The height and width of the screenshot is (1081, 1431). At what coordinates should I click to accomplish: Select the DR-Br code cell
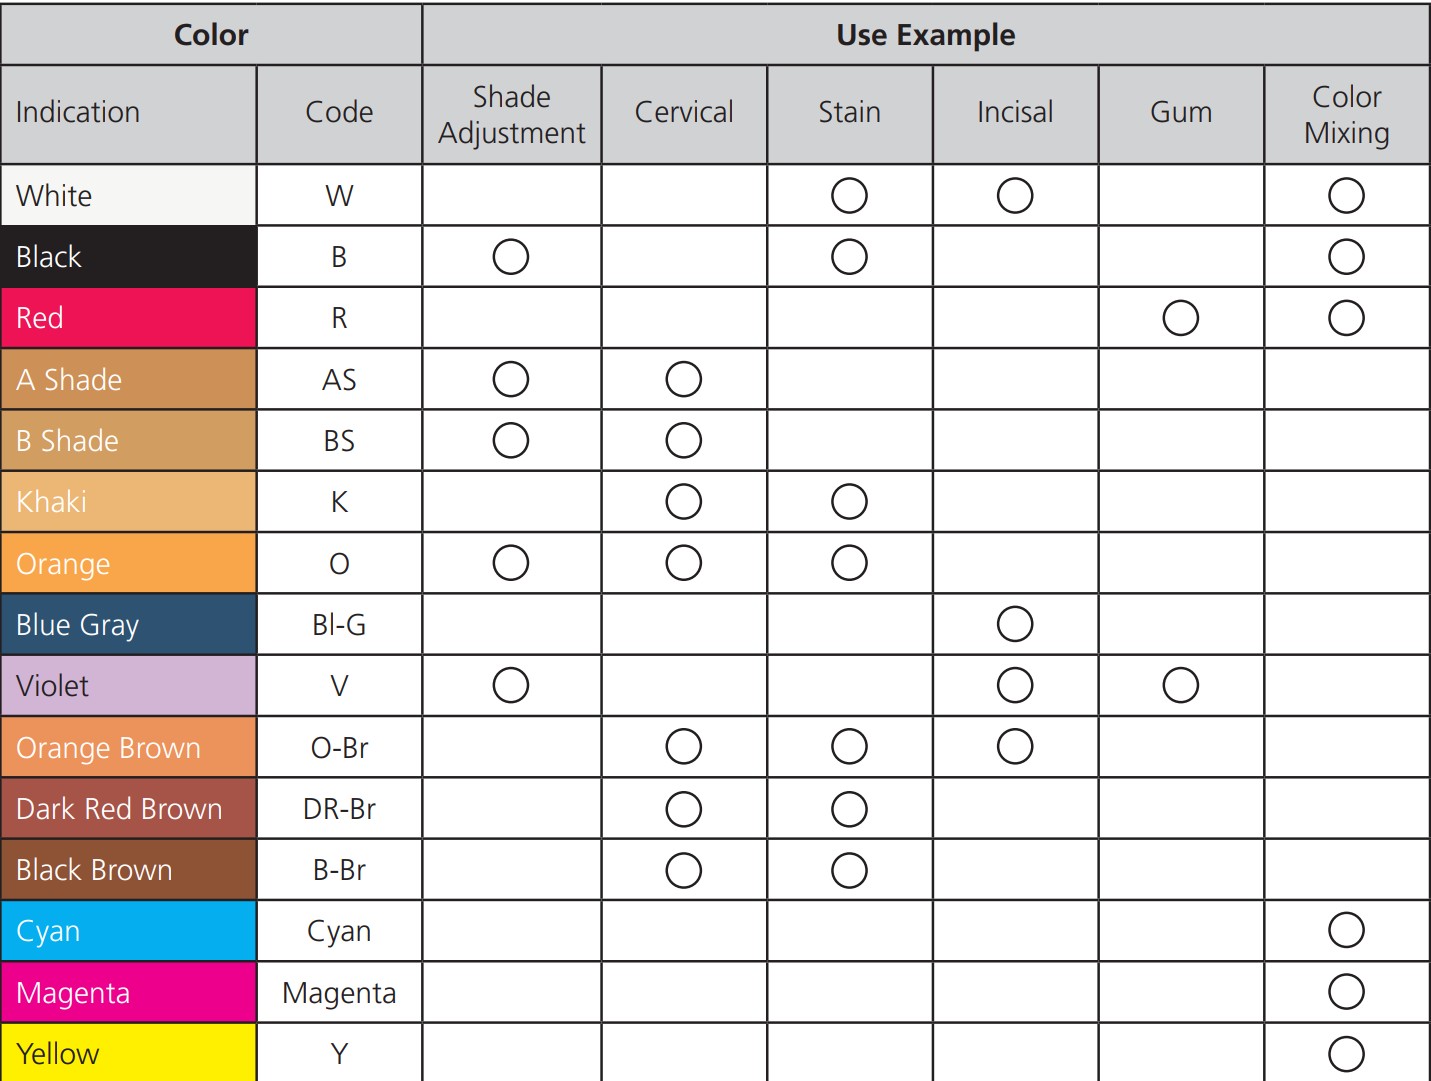[x=339, y=809]
